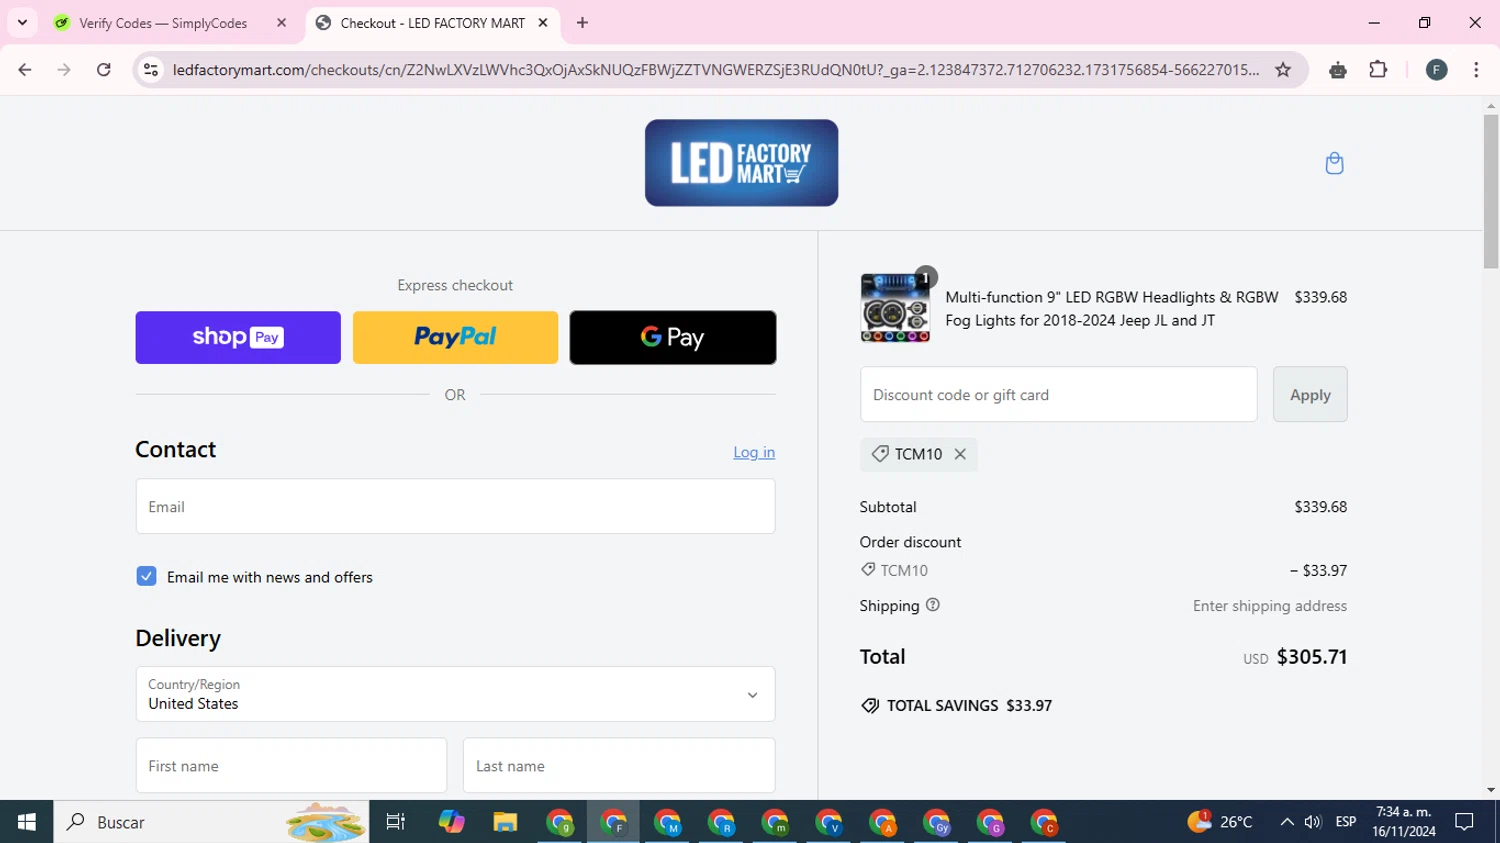Image resolution: width=1500 pixels, height=843 pixels.
Task: Switch to Chrome profile m (lowercase) taskbar window
Action: click(776, 822)
